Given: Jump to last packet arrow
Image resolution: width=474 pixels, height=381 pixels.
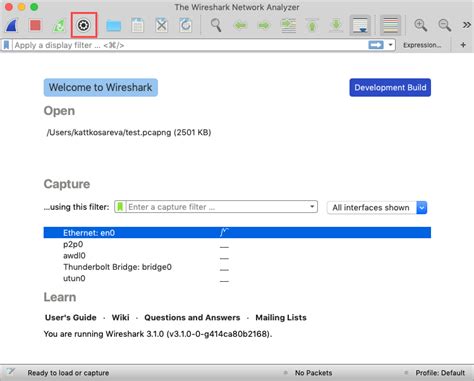Looking at the screenshot, I should tap(336, 25).
